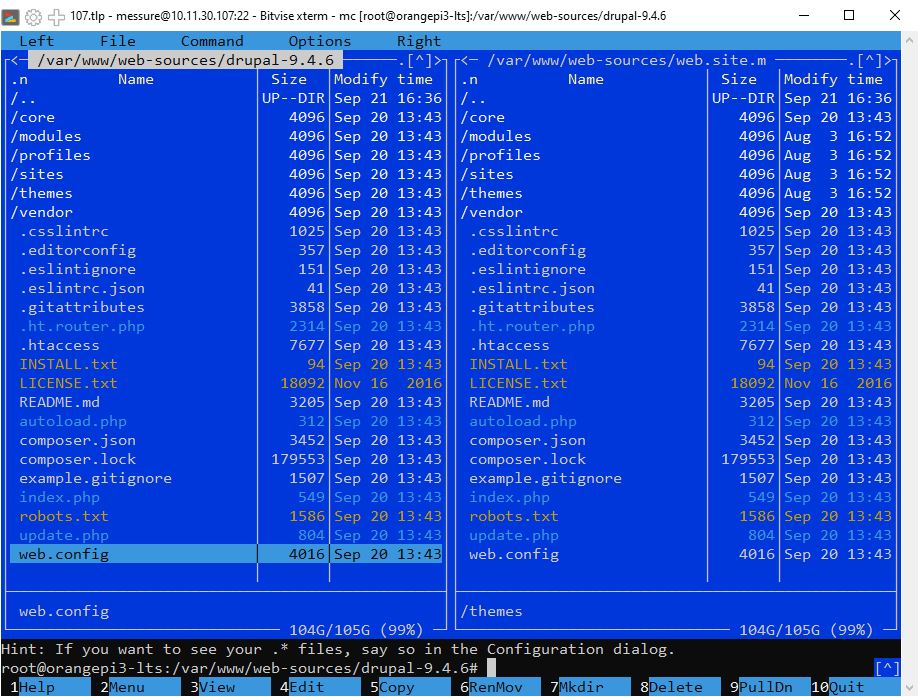Click the F9 PullDn button

coord(771,687)
